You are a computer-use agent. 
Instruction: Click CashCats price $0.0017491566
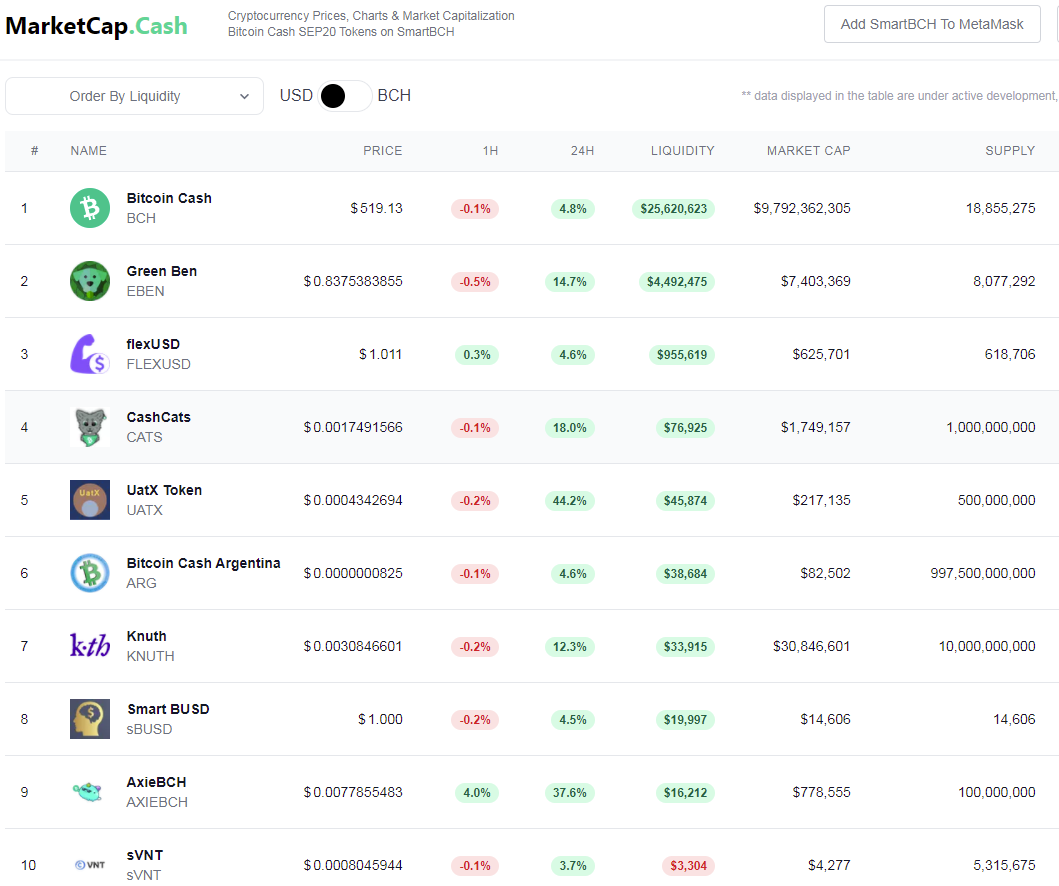353,427
